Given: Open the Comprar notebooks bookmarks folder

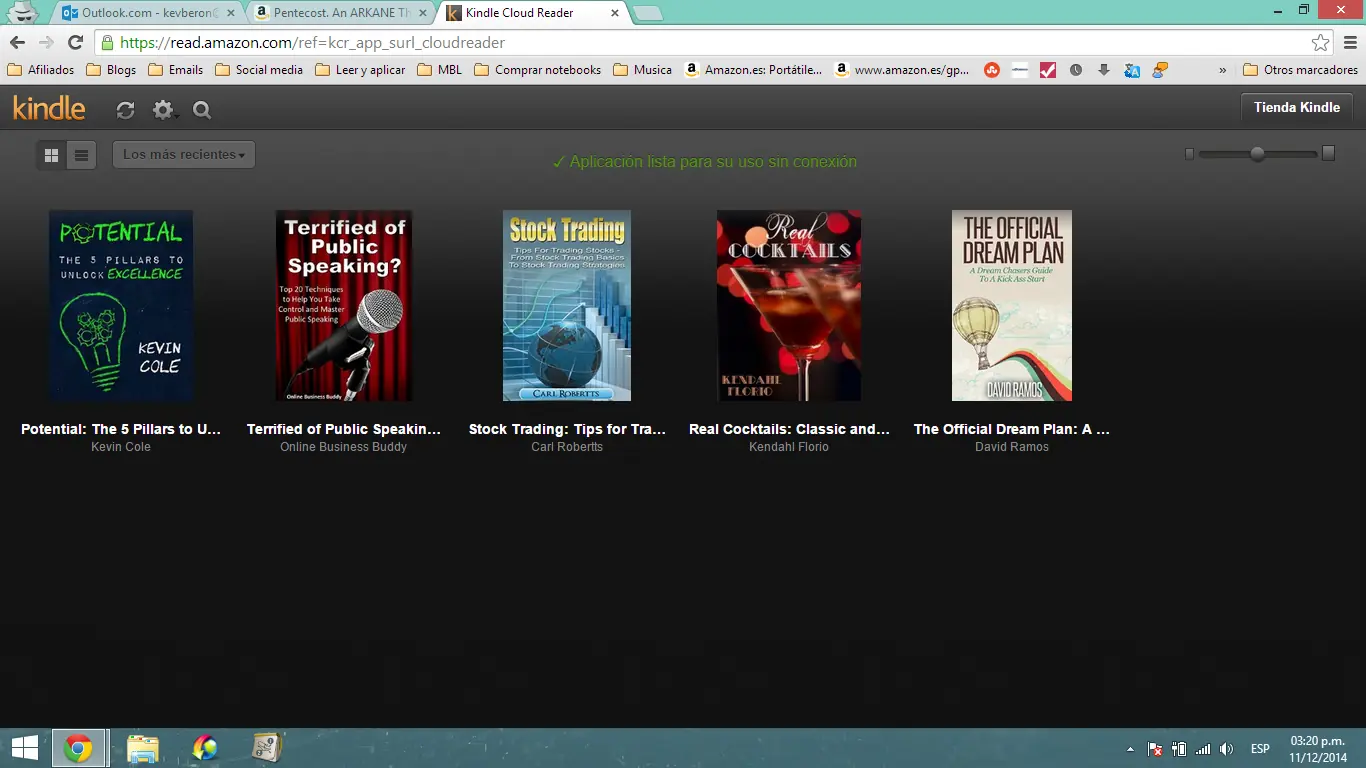Looking at the screenshot, I should [538, 70].
